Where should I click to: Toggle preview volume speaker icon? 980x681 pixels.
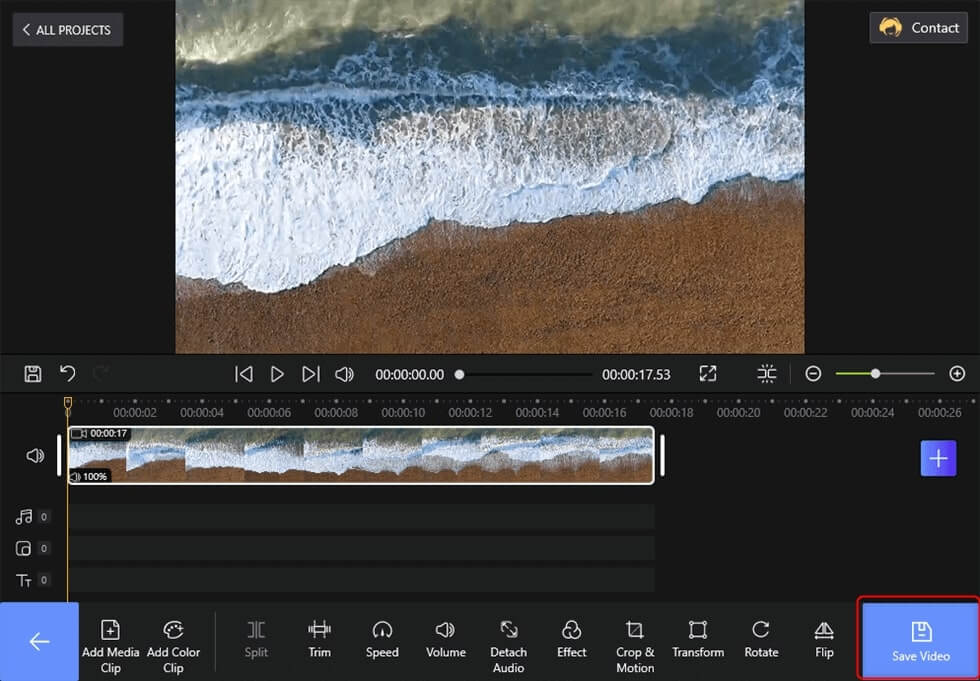(x=344, y=374)
